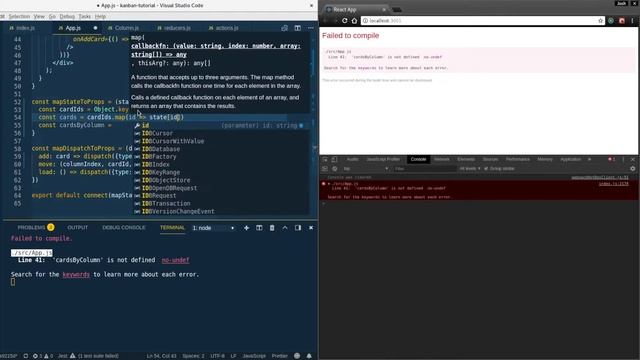
Task: Select IDBTransaction from the suggestion list
Action: pos(221,204)
